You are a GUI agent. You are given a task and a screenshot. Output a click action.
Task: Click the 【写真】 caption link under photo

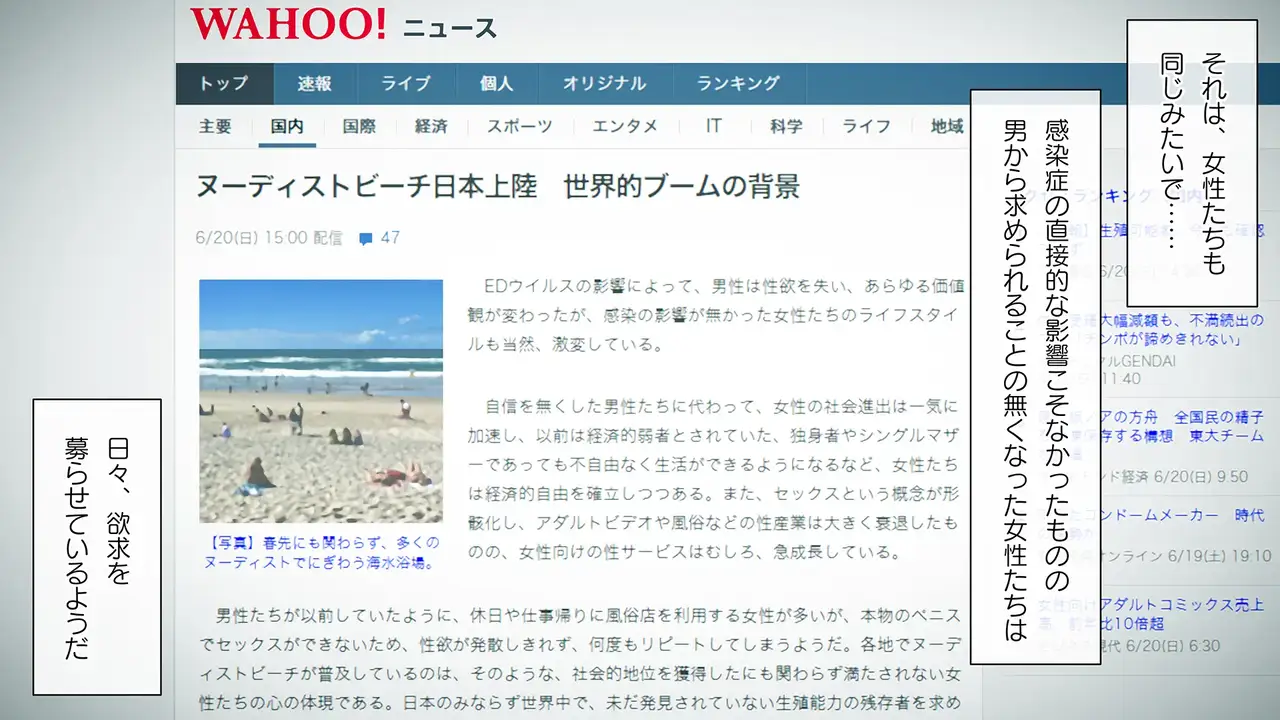tap(321, 553)
